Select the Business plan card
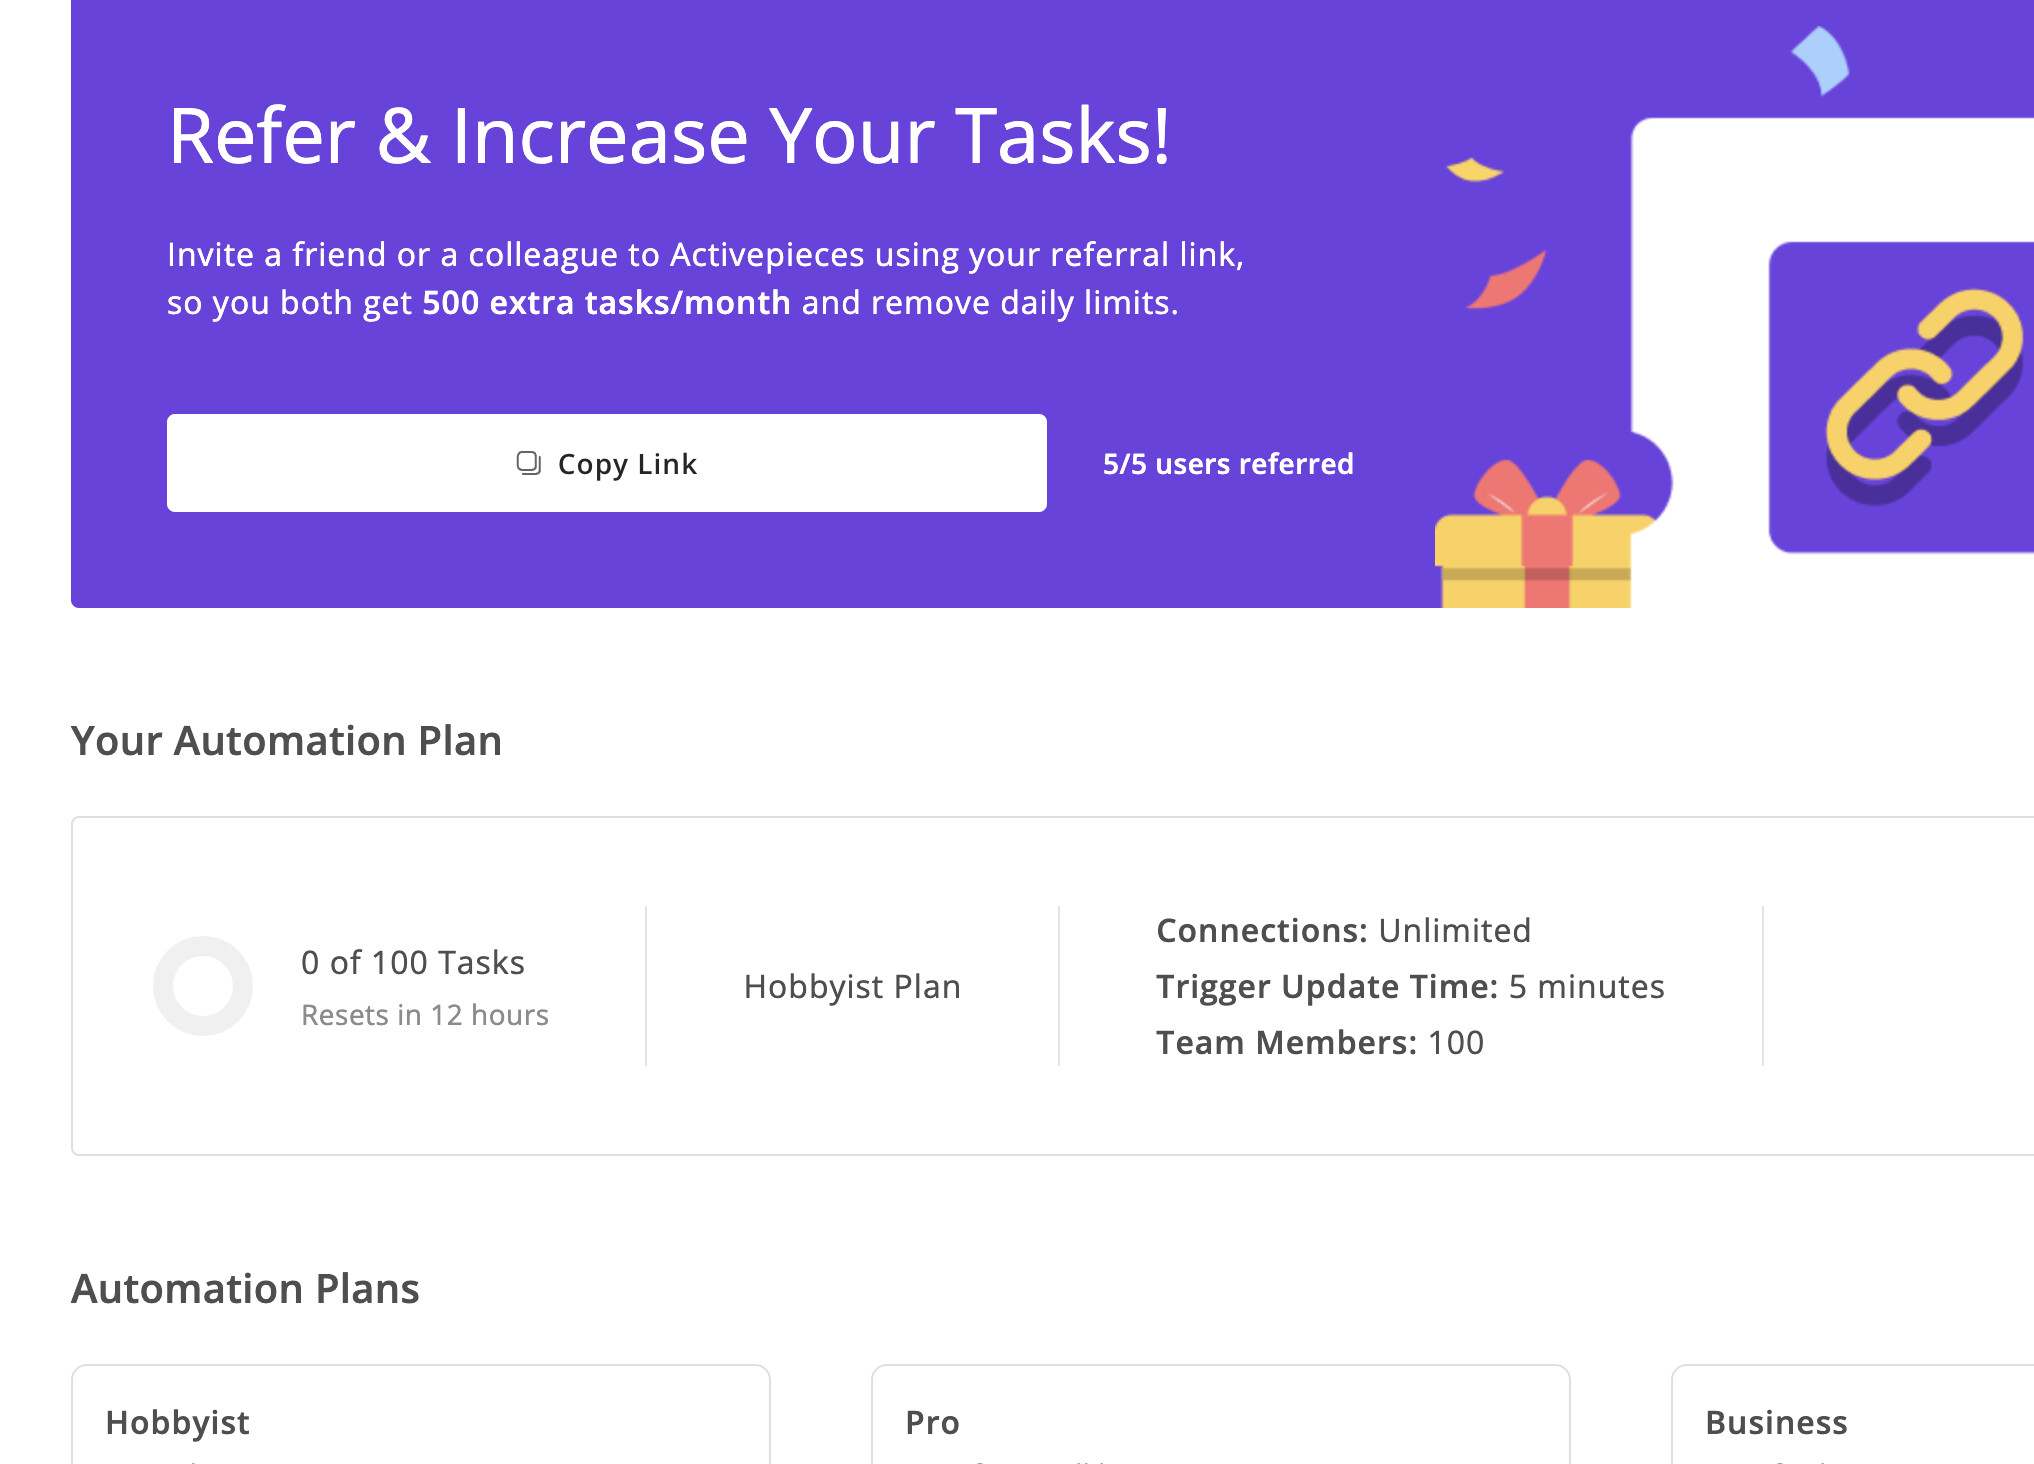 [1853, 1414]
